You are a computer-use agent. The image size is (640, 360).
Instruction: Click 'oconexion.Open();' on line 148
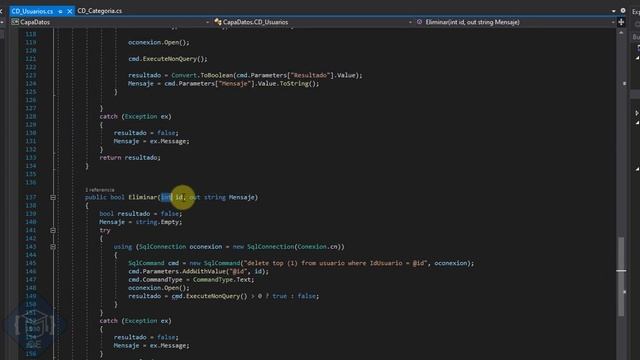pyautogui.click(x=159, y=288)
